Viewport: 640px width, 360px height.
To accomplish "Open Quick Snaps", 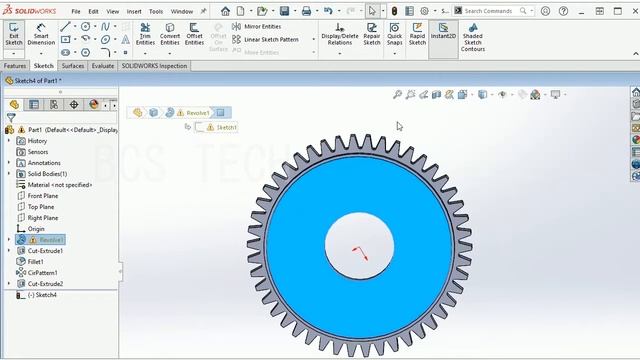I will pos(394,34).
